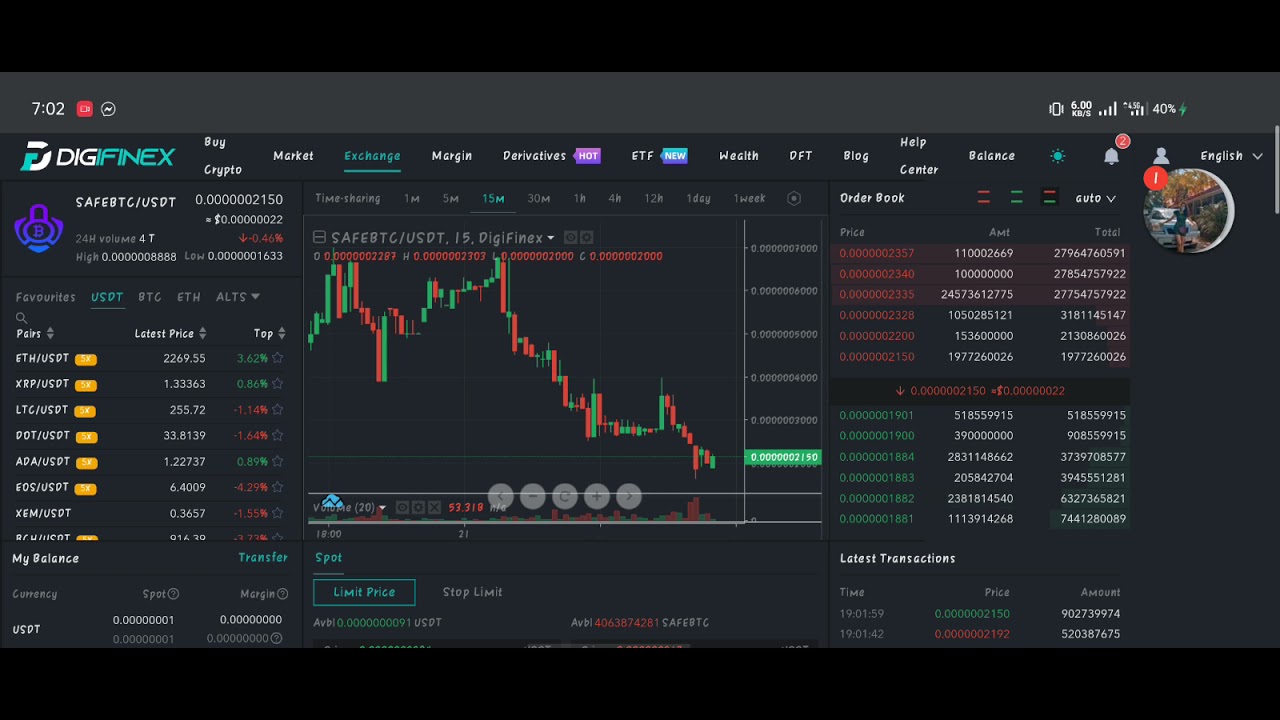
Task: Open Buy Crypto menu
Action: [223, 156]
